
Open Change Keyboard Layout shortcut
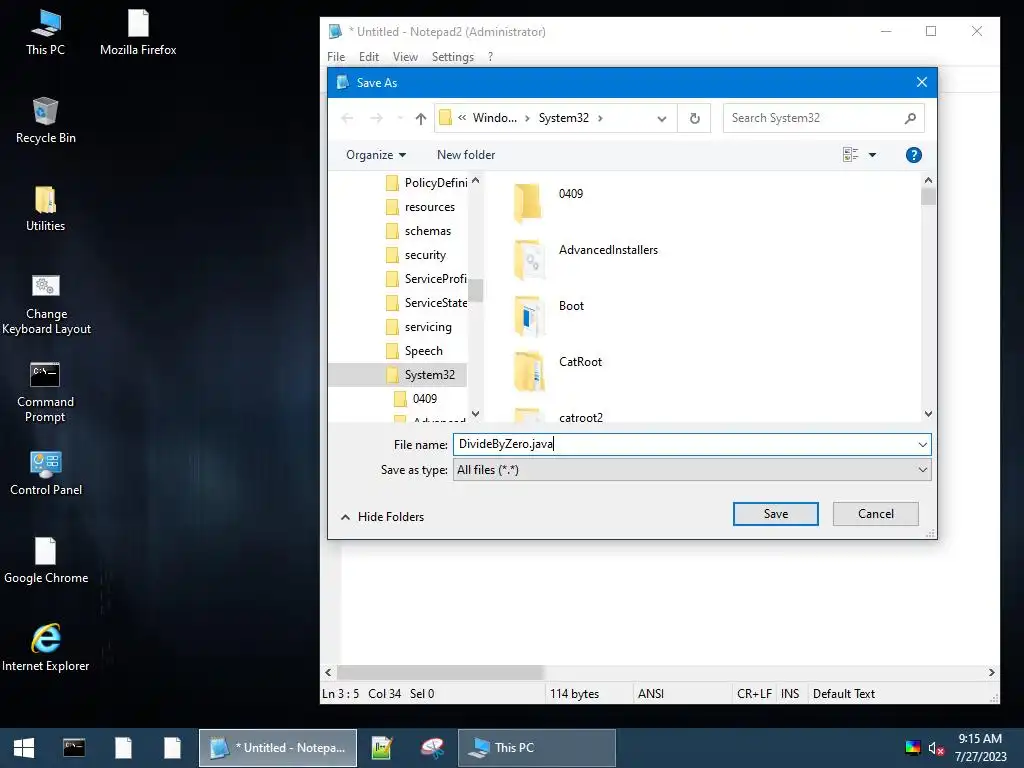46,304
